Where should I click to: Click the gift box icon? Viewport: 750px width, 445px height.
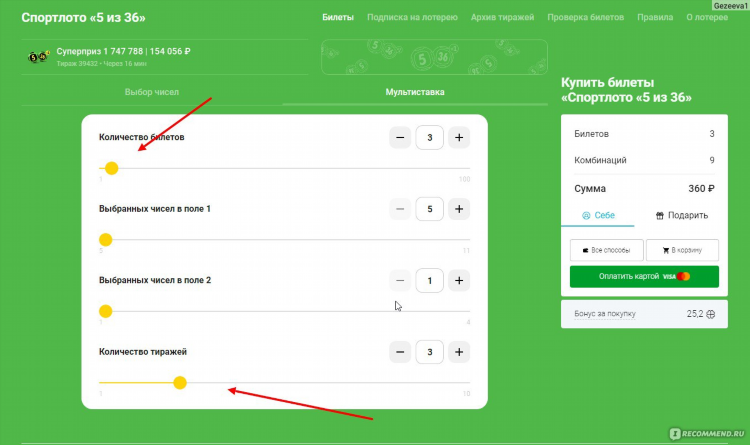coord(660,216)
